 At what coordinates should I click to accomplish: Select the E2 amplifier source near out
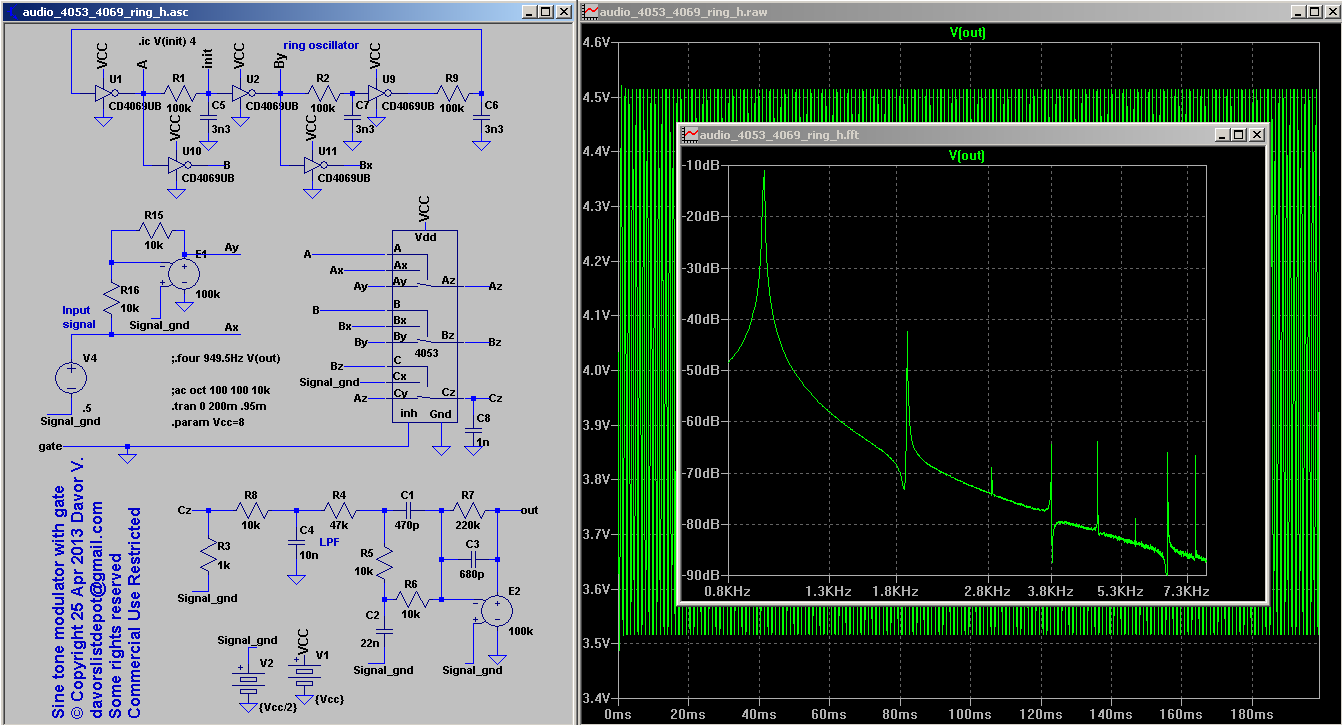click(x=496, y=609)
